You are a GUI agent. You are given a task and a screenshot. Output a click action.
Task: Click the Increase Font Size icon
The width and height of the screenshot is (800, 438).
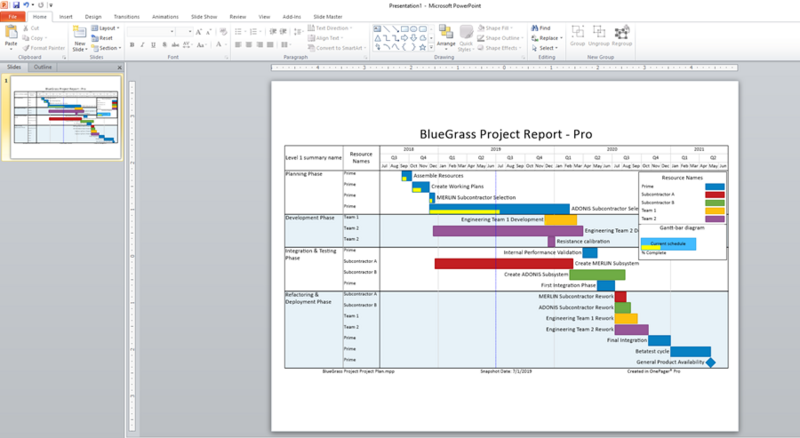coord(198,32)
